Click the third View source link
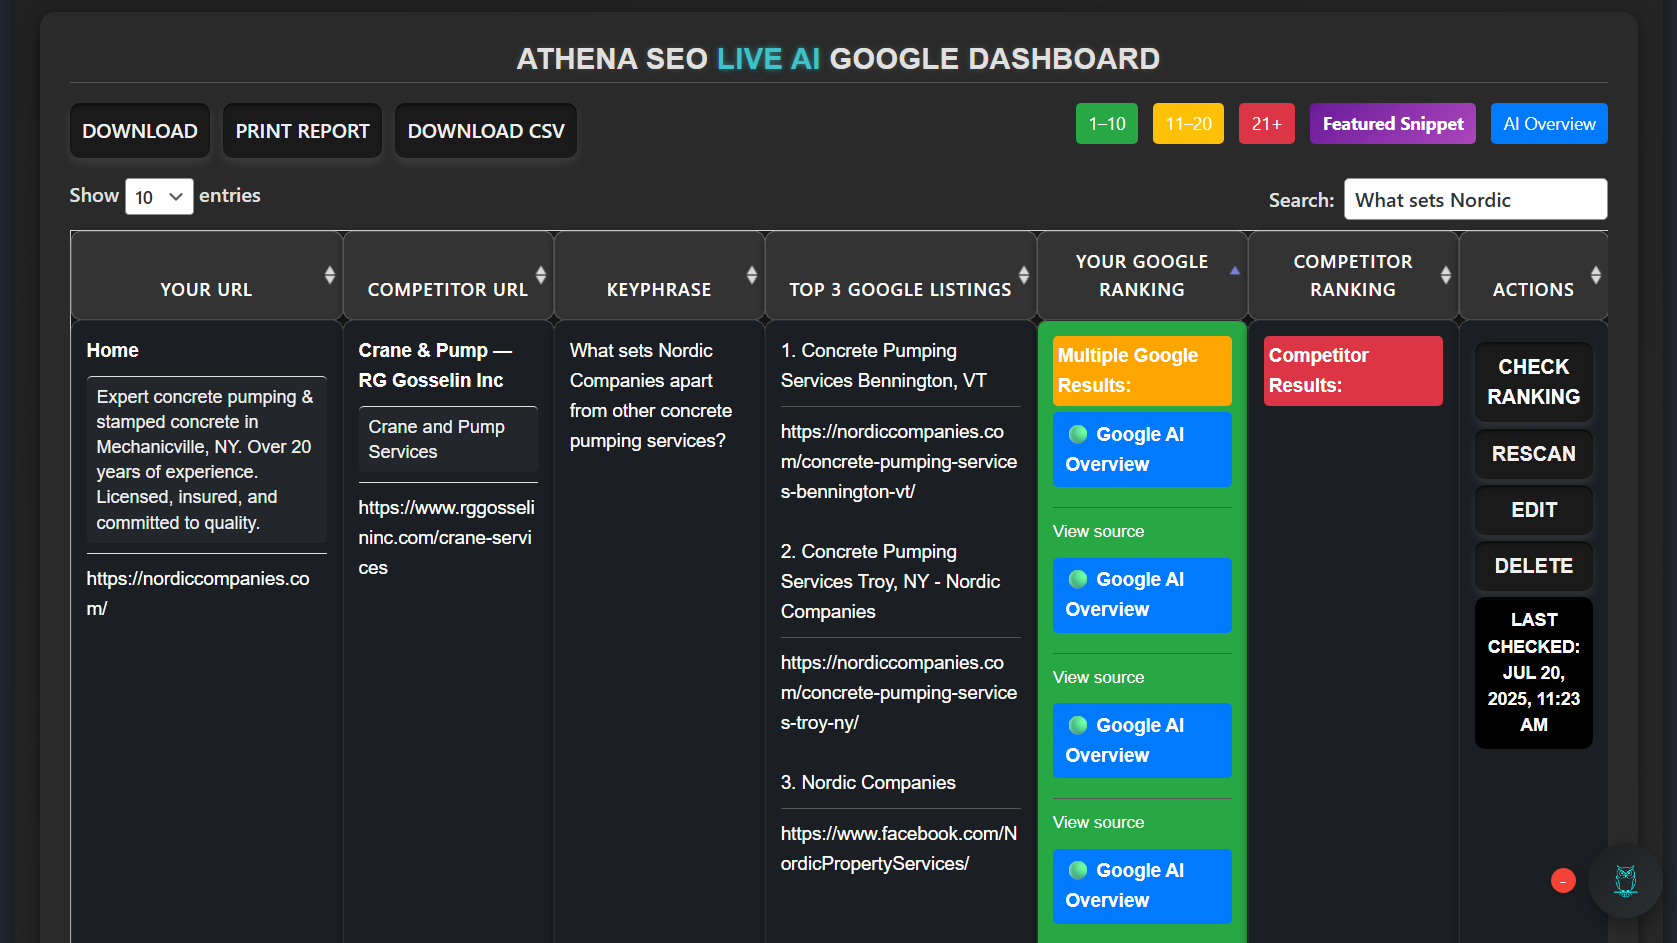 click(1098, 823)
